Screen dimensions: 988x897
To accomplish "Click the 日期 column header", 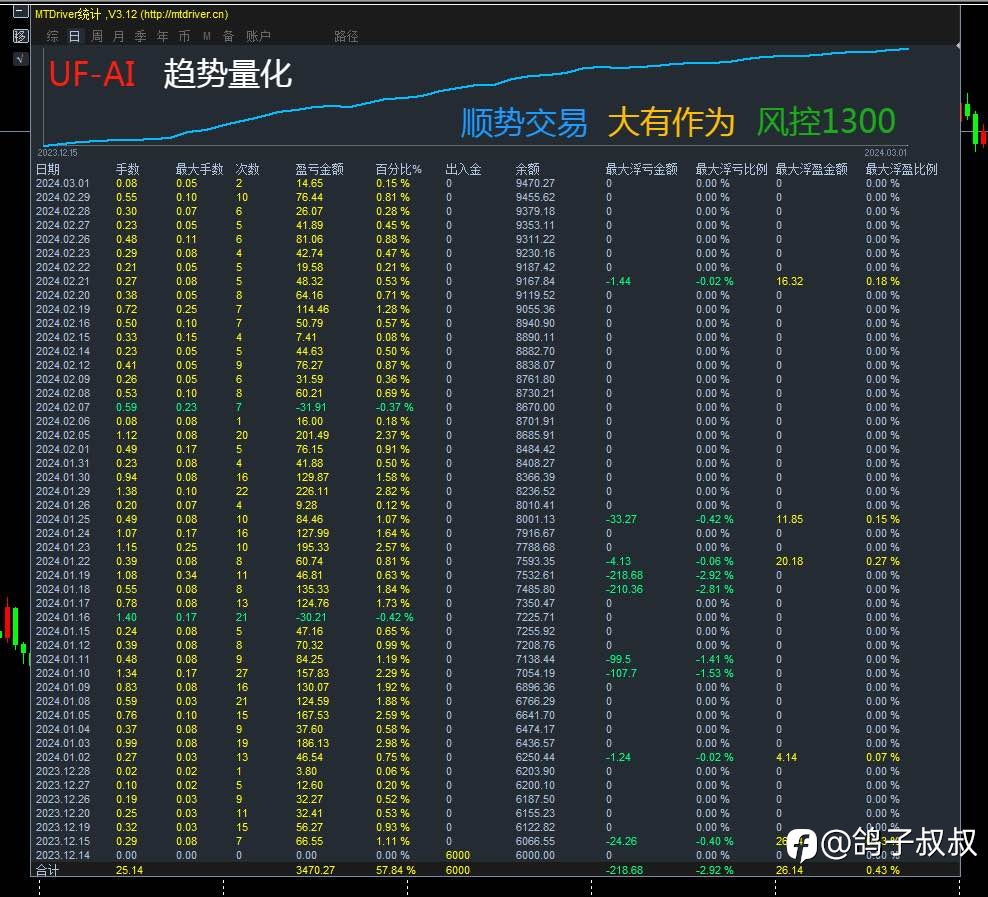I will 48,169.
